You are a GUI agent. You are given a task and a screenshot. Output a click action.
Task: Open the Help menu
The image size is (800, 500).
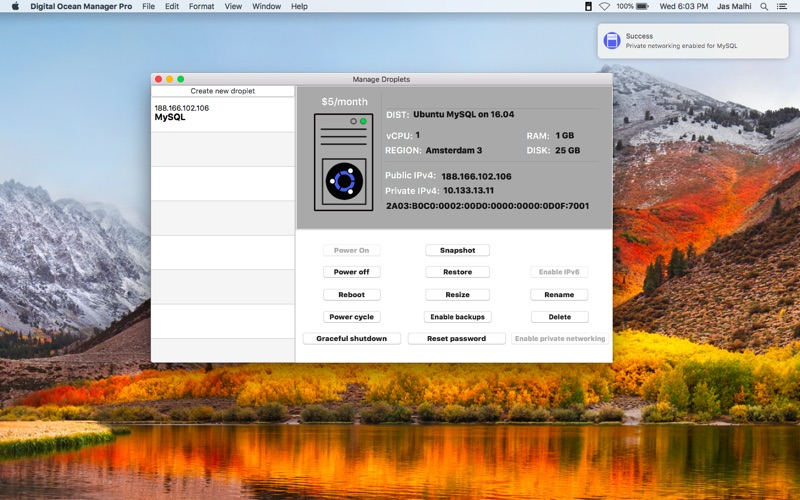pyautogui.click(x=299, y=6)
